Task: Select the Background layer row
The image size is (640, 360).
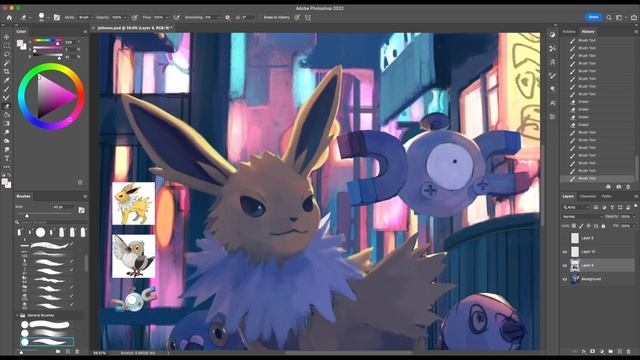Action: point(598,279)
